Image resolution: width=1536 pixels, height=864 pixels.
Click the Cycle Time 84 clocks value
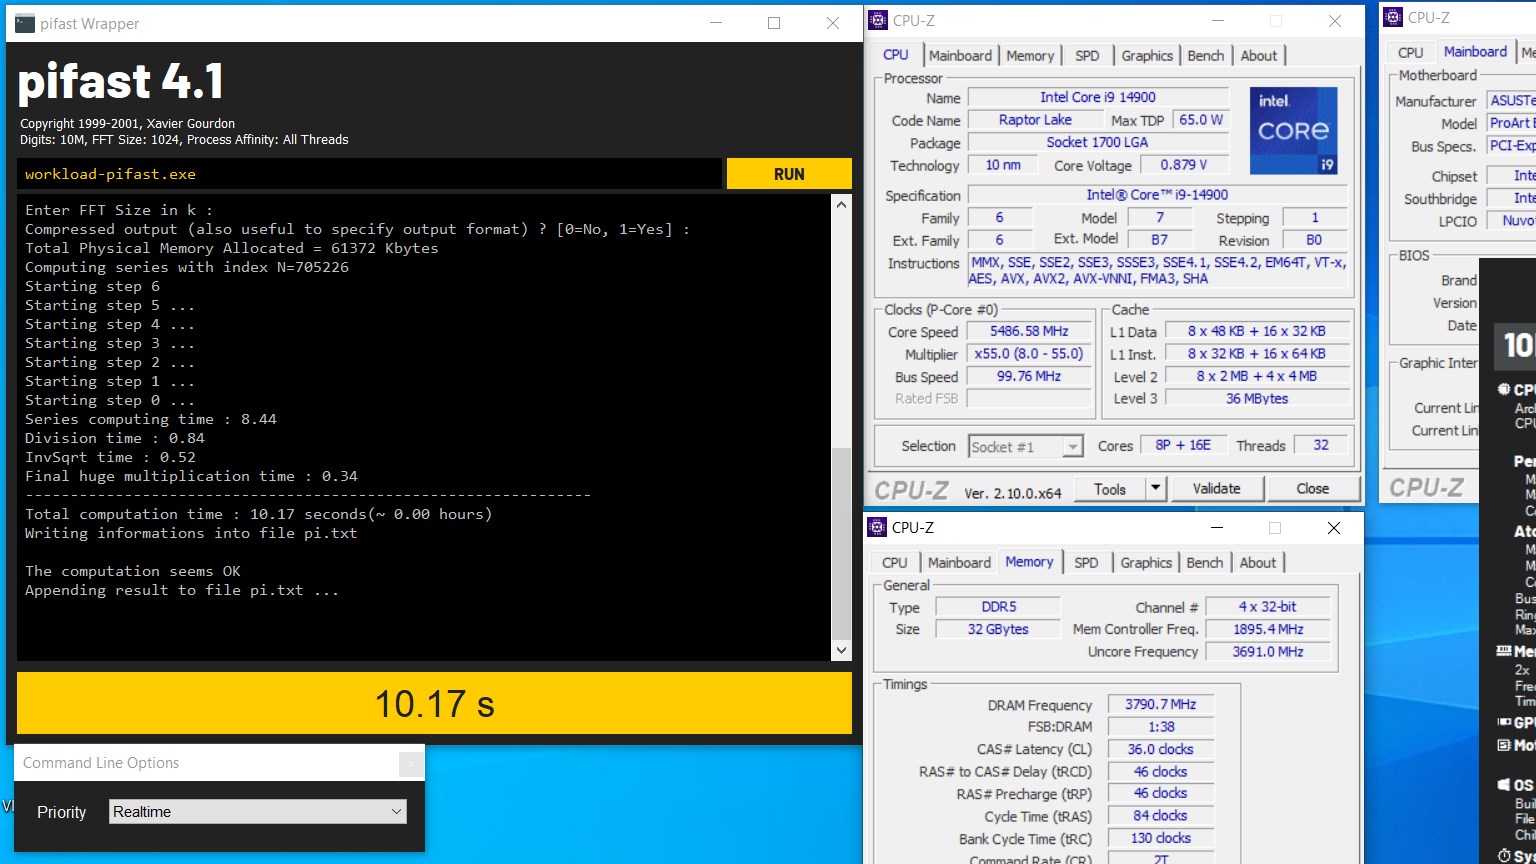point(1160,816)
